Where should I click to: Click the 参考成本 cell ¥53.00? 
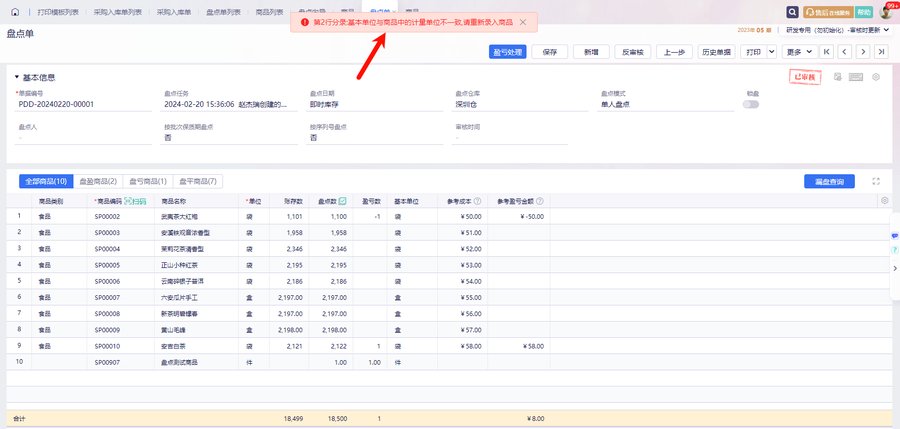tap(462, 265)
